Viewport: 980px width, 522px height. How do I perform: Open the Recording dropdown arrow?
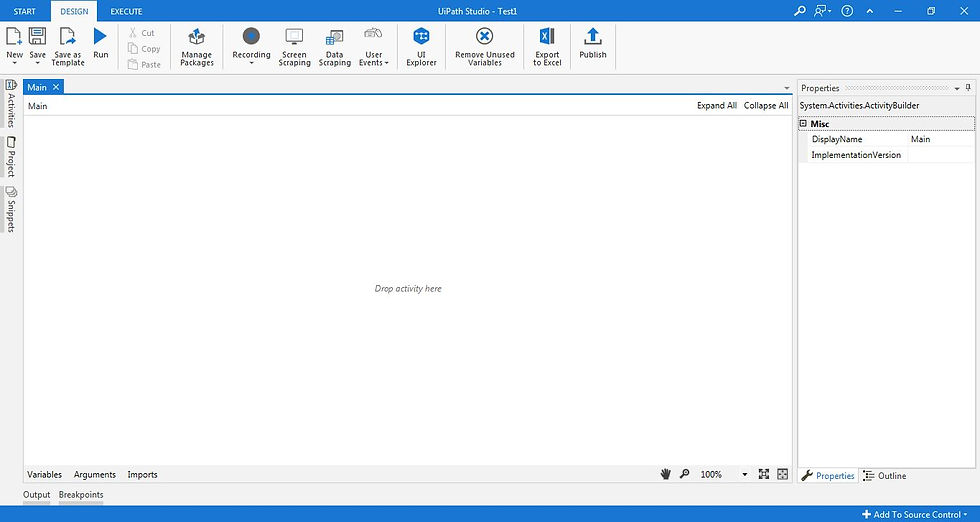(251, 63)
